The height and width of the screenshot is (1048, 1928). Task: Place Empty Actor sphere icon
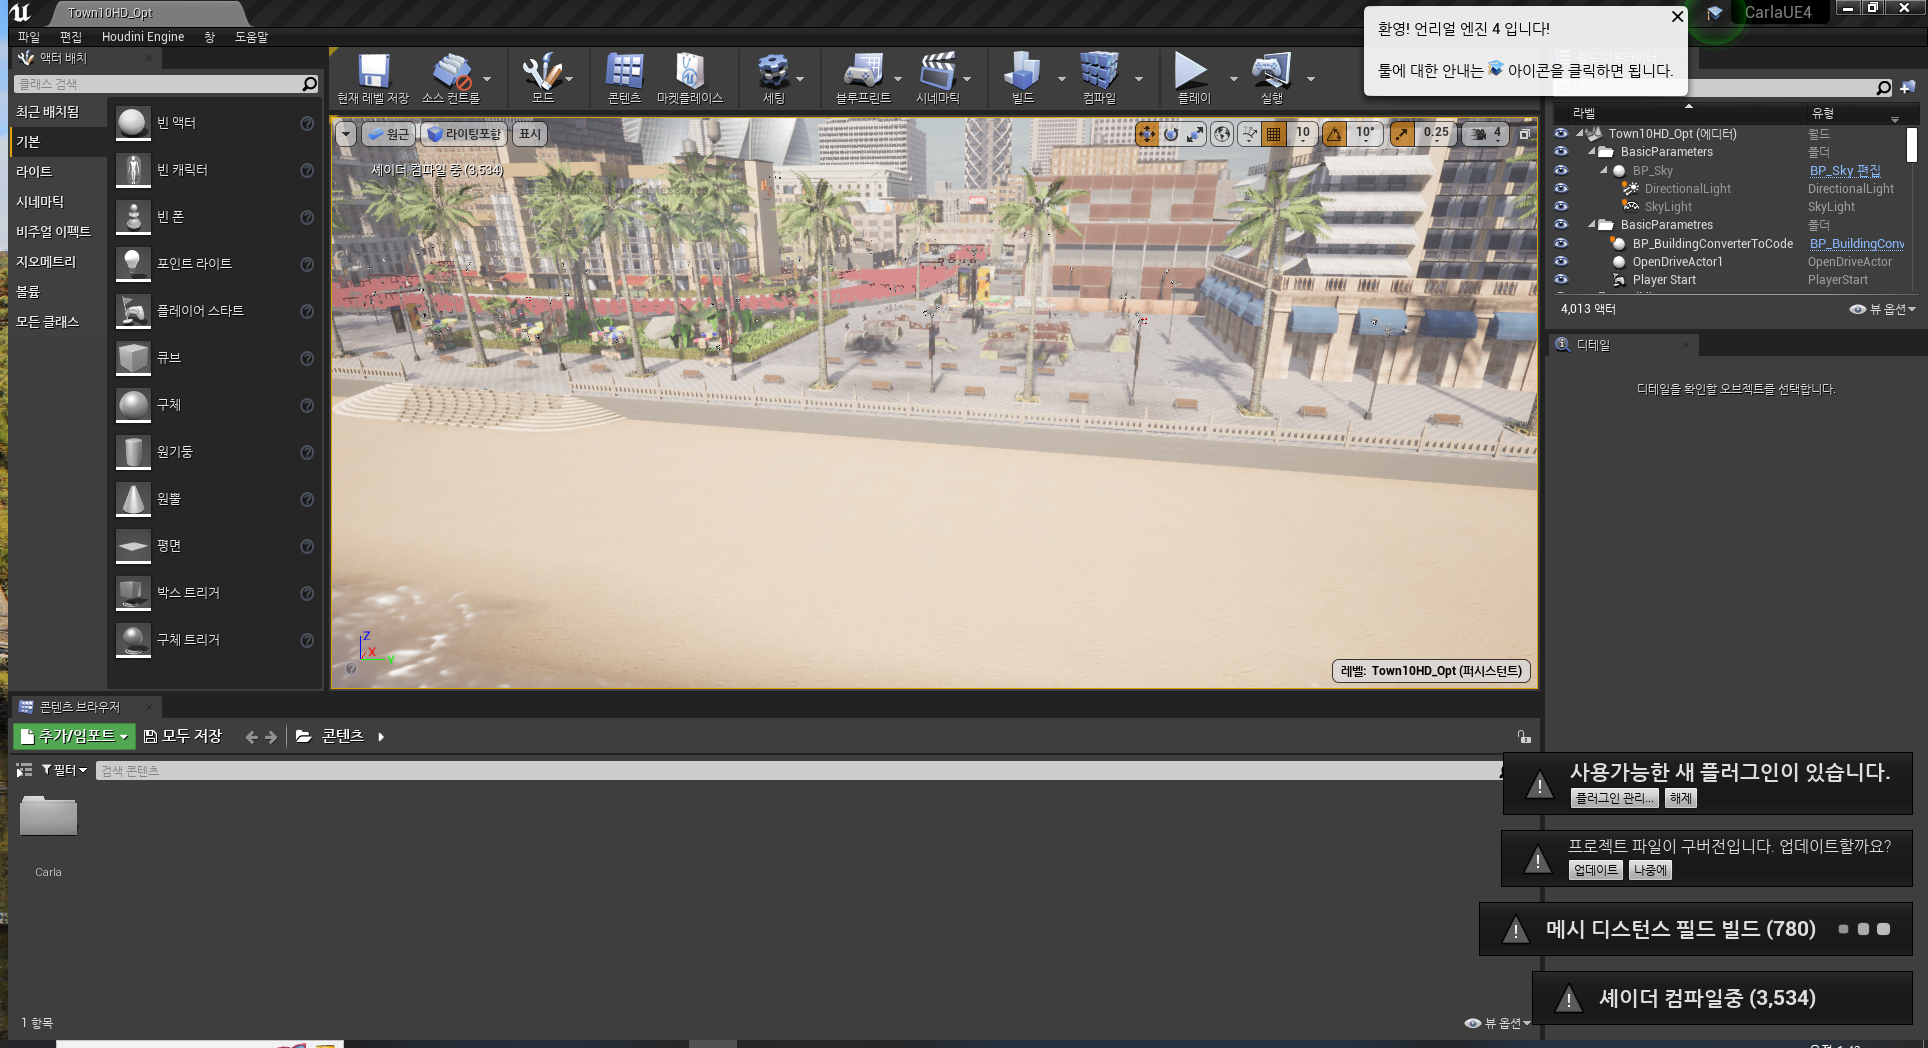coord(133,123)
